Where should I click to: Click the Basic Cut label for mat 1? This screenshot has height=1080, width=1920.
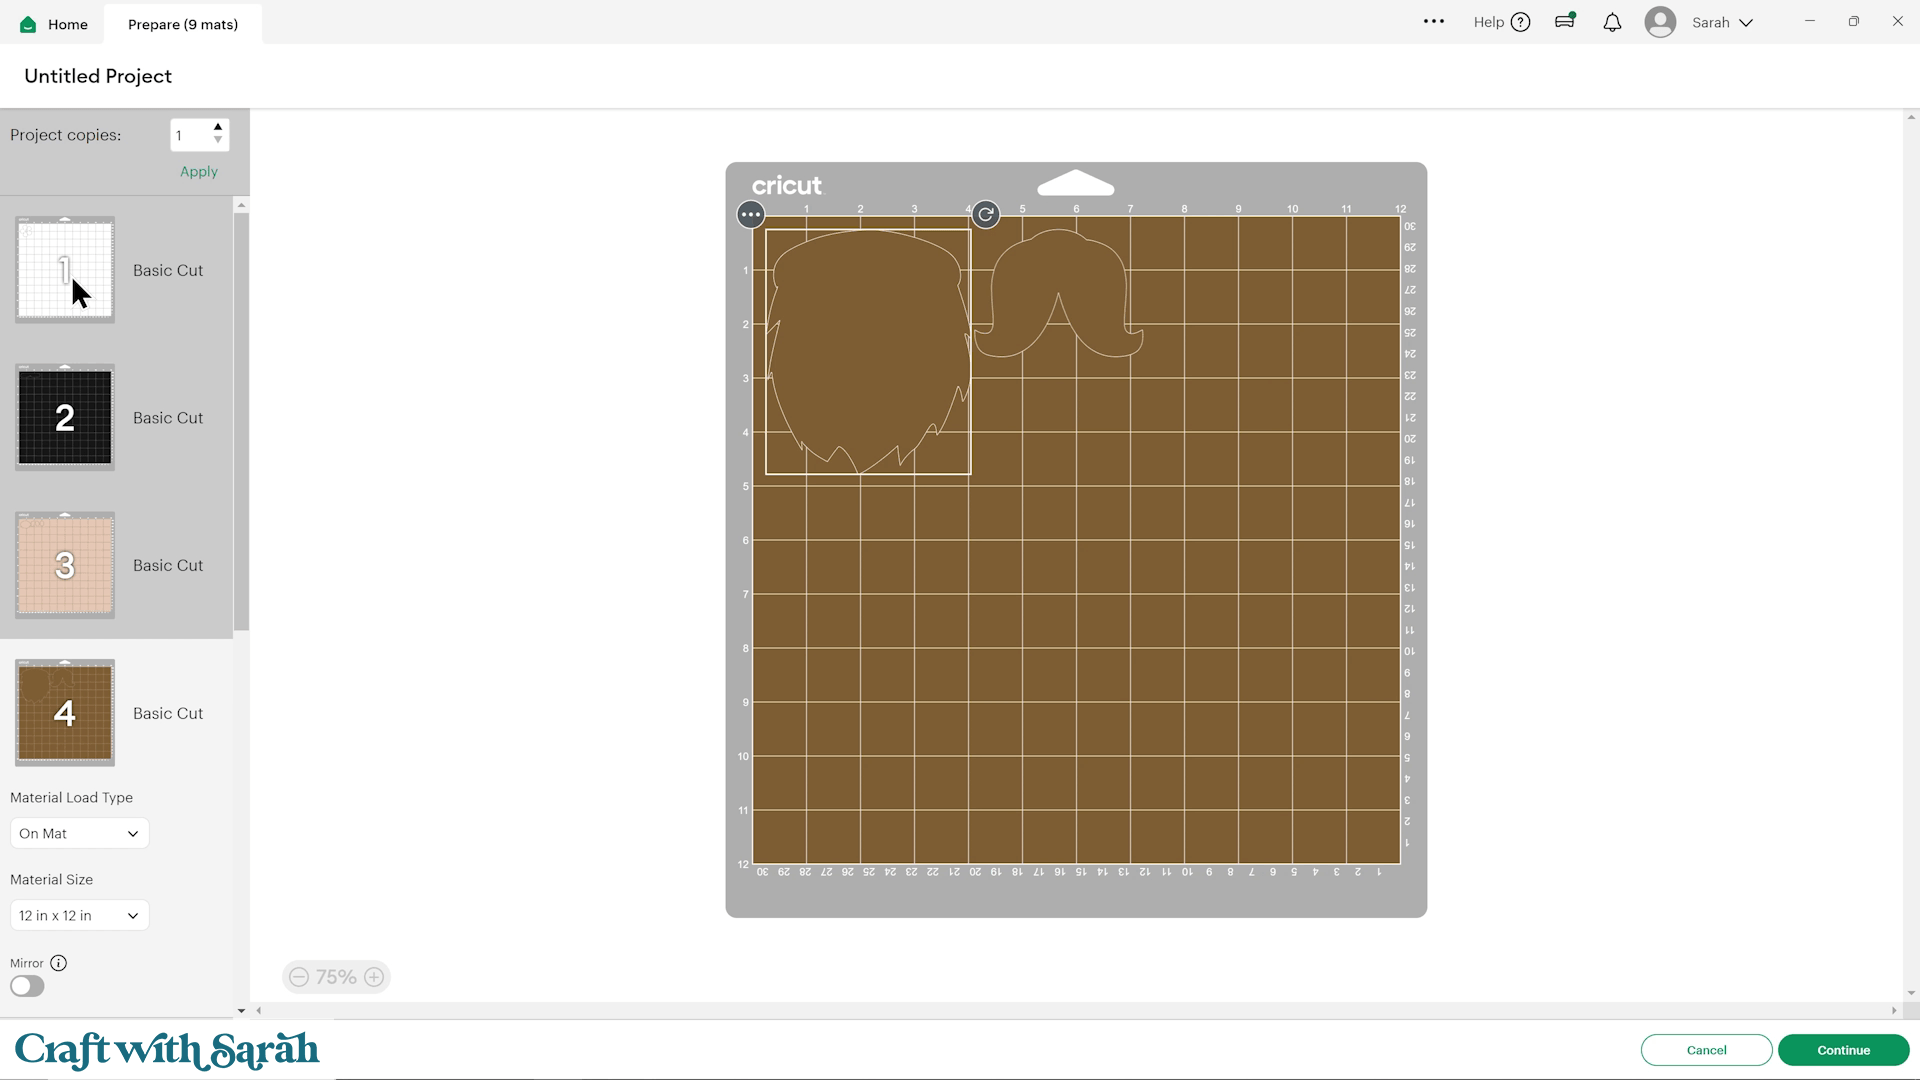coord(168,270)
